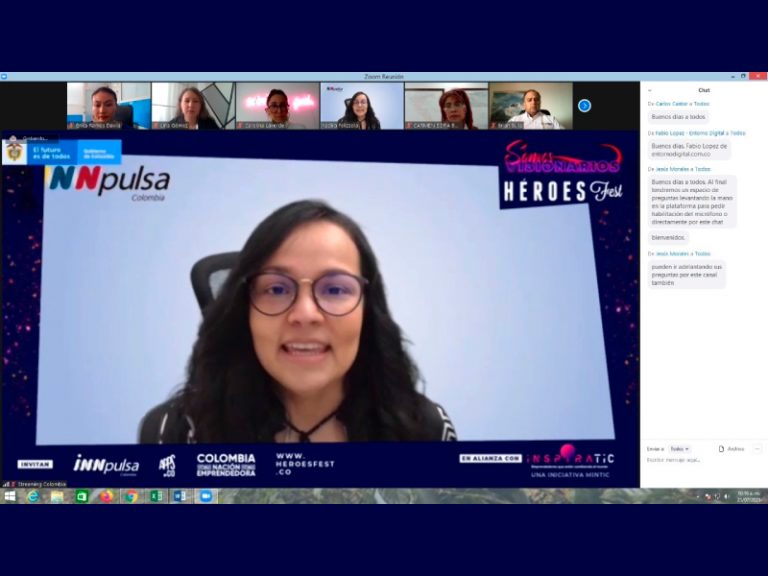Open Firefox from the taskbar
Viewport: 768px width, 576px height.
pos(106,496)
